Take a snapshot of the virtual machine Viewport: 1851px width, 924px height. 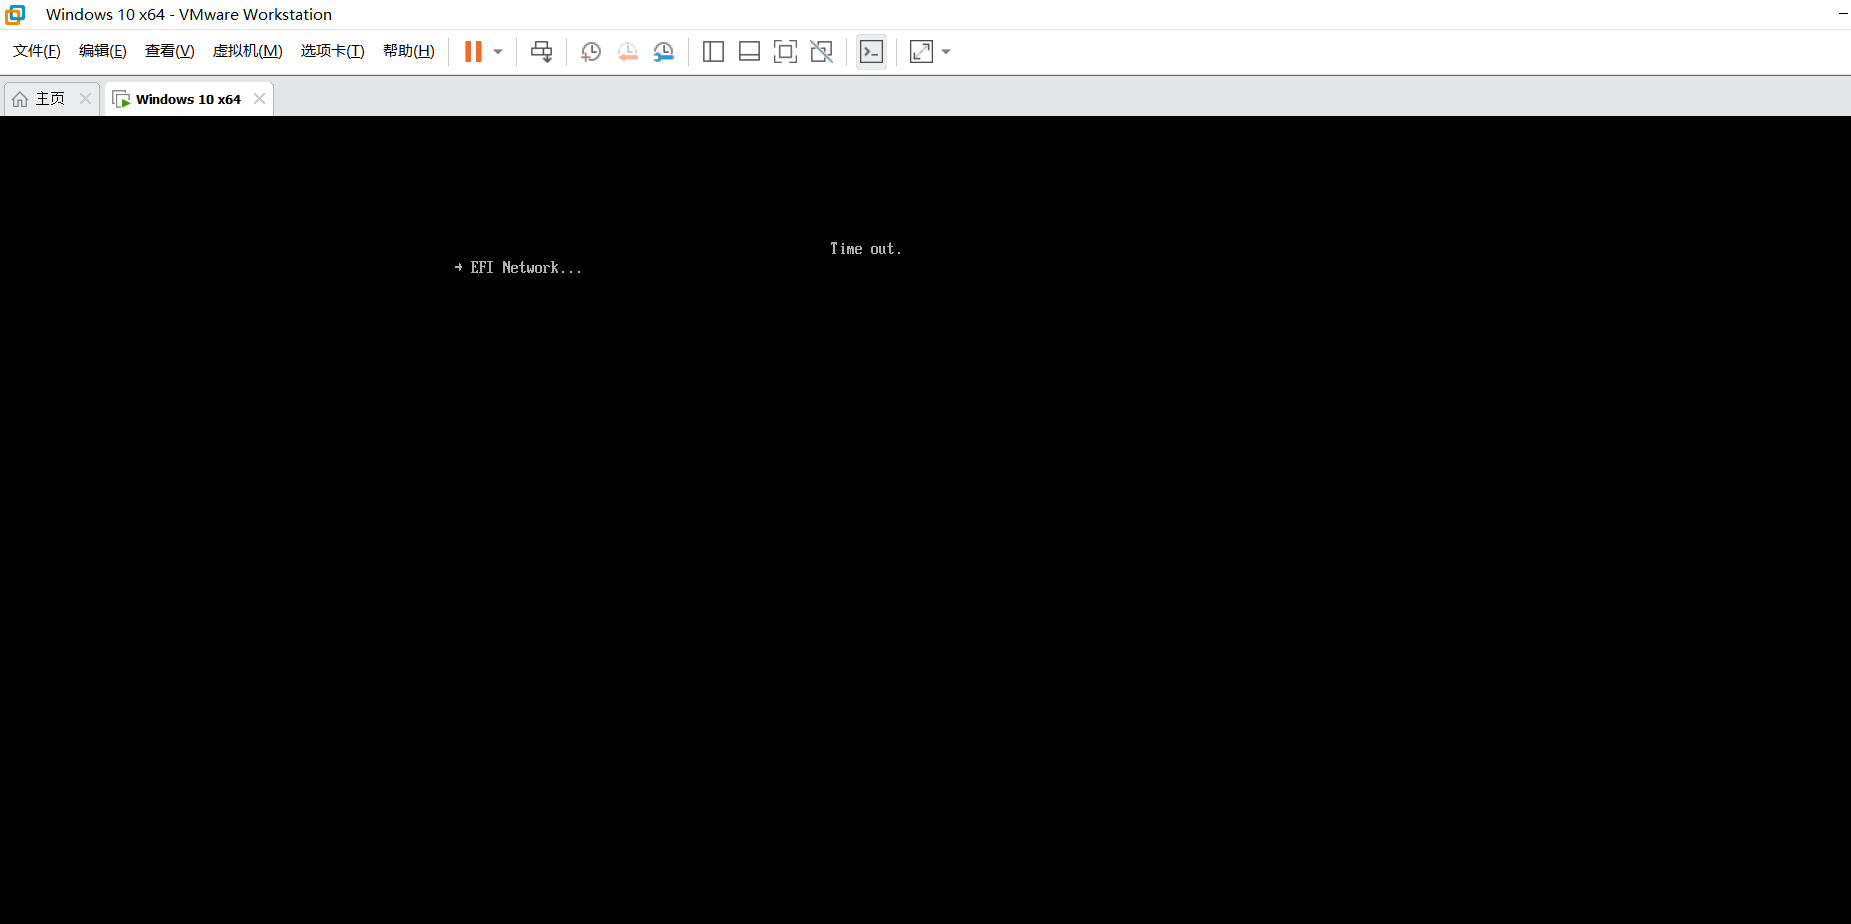pyautogui.click(x=591, y=52)
